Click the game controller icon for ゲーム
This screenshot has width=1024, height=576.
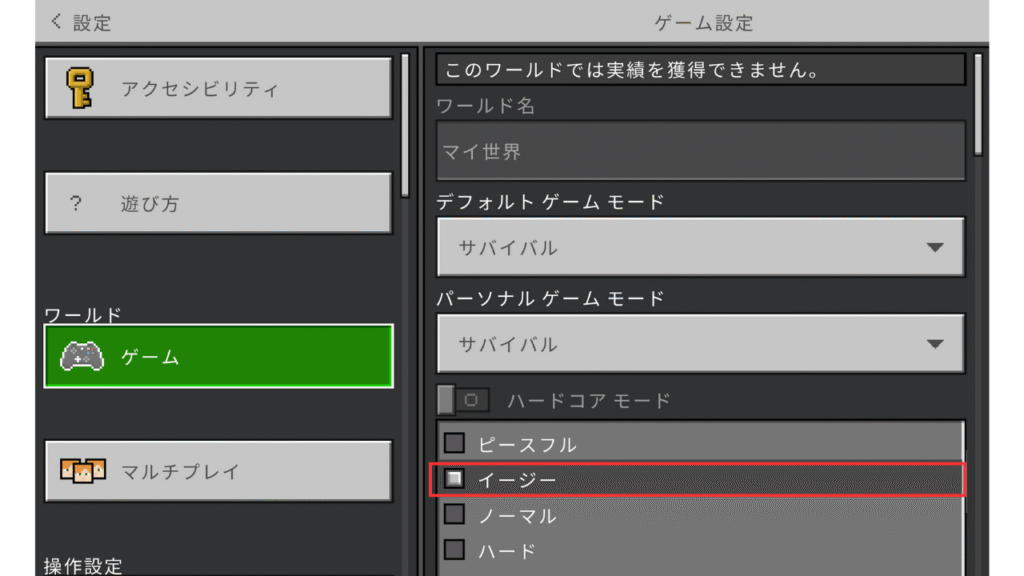83,356
